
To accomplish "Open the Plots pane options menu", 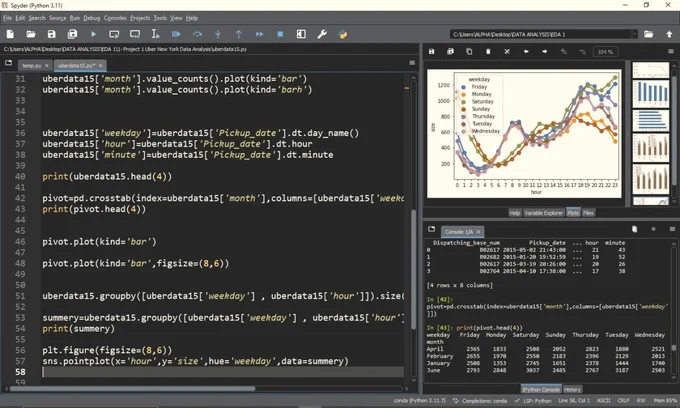I will pos(671,52).
